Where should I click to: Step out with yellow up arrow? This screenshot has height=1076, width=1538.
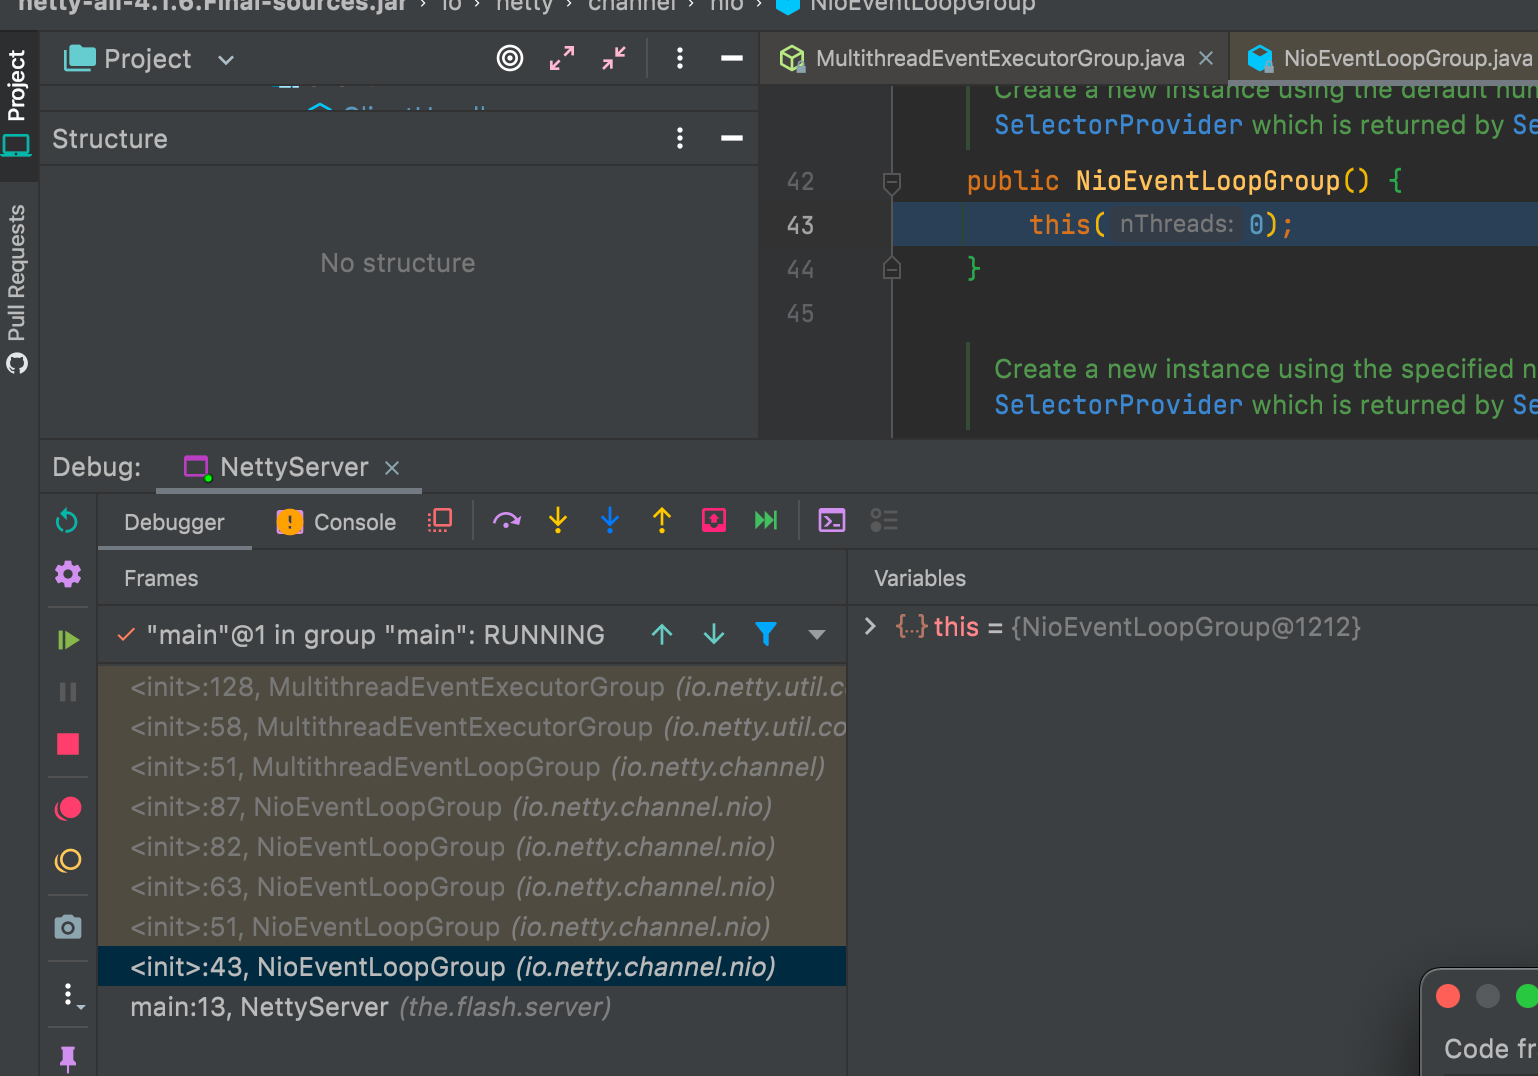662,521
